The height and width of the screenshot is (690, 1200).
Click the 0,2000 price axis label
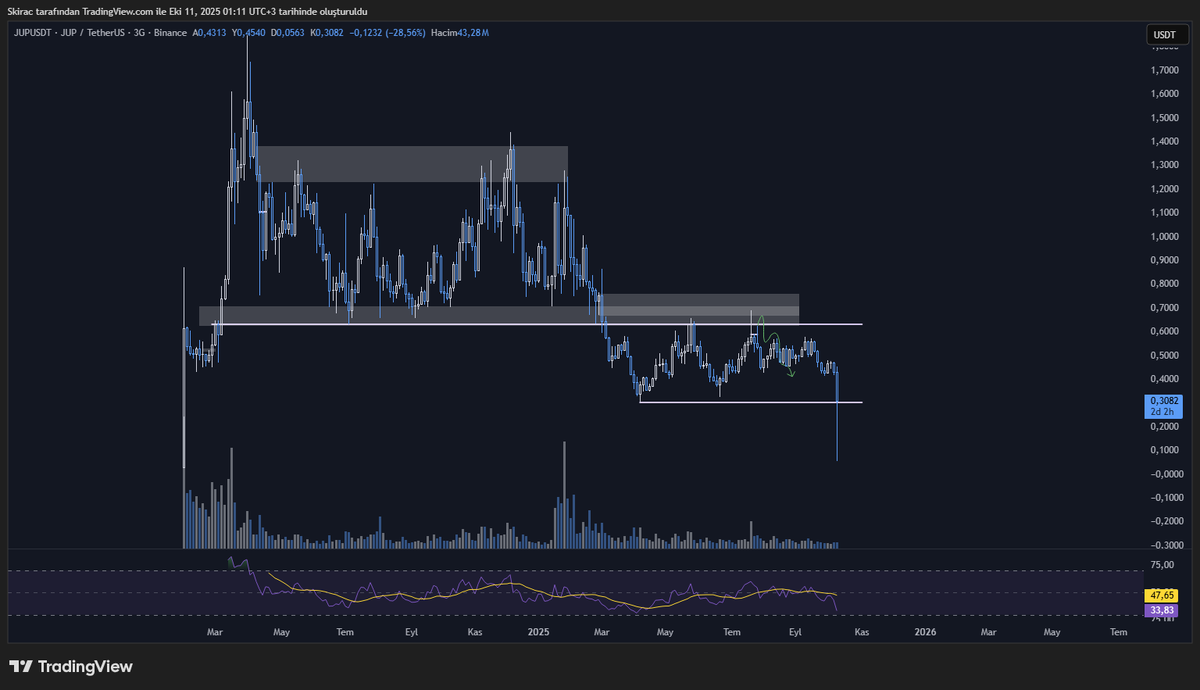point(1163,426)
